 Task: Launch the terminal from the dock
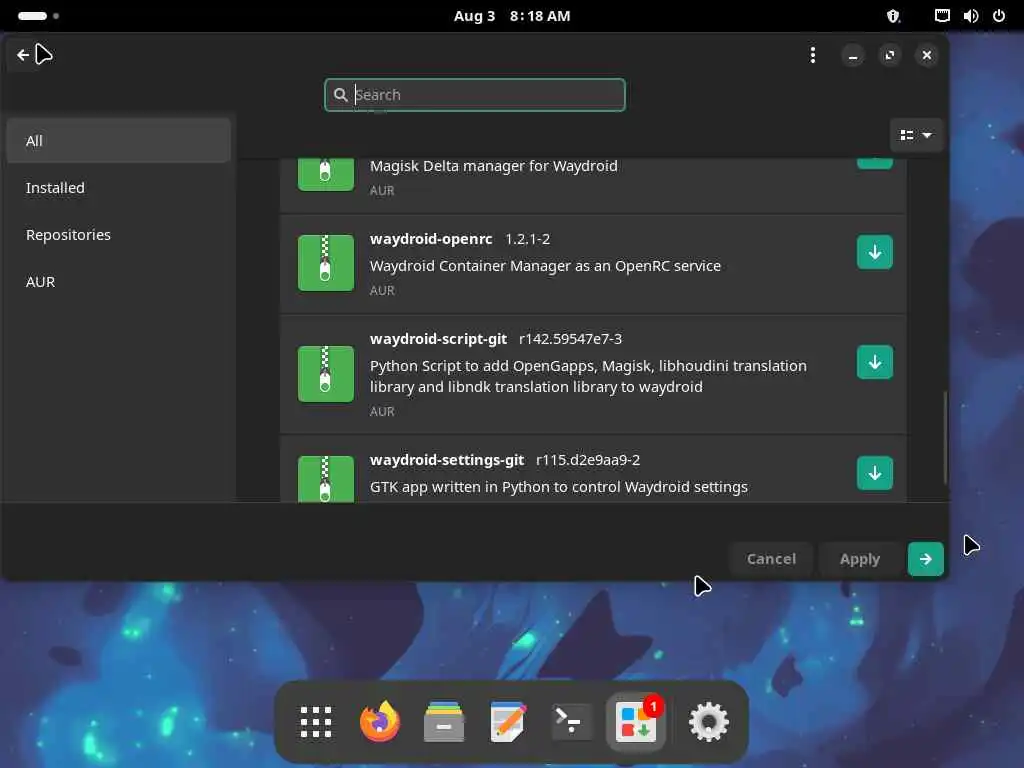(x=572, y=722)
